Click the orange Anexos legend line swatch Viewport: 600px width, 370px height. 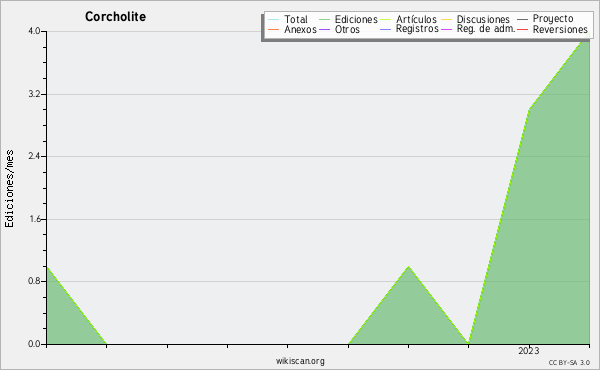click(274, 29)
